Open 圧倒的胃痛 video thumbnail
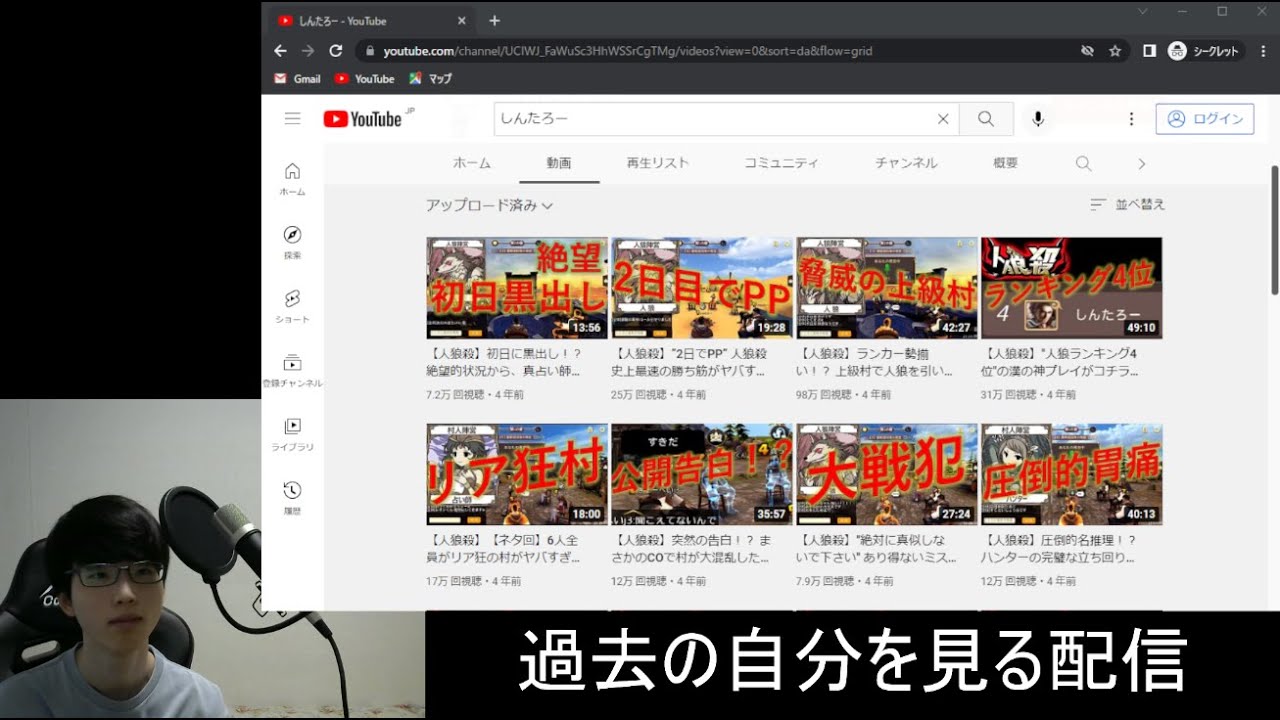 (x=1072, y=474)
